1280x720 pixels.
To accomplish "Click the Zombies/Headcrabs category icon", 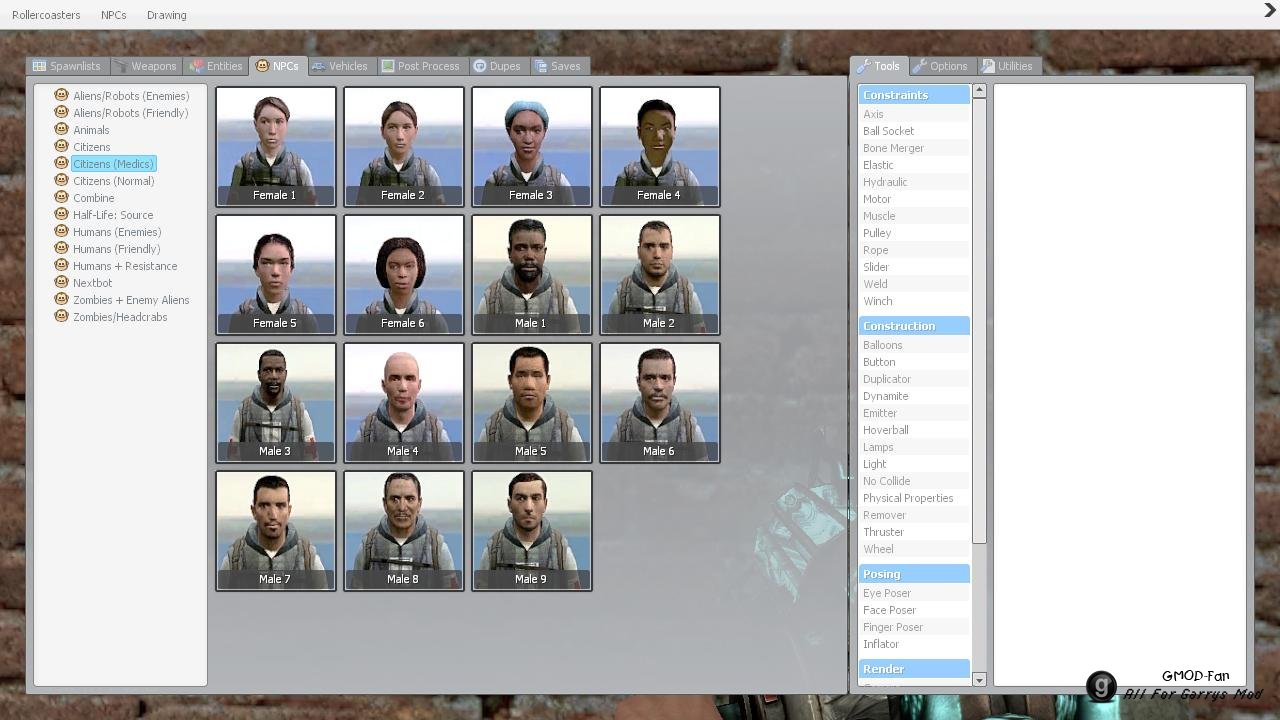I will click(61, 316).
